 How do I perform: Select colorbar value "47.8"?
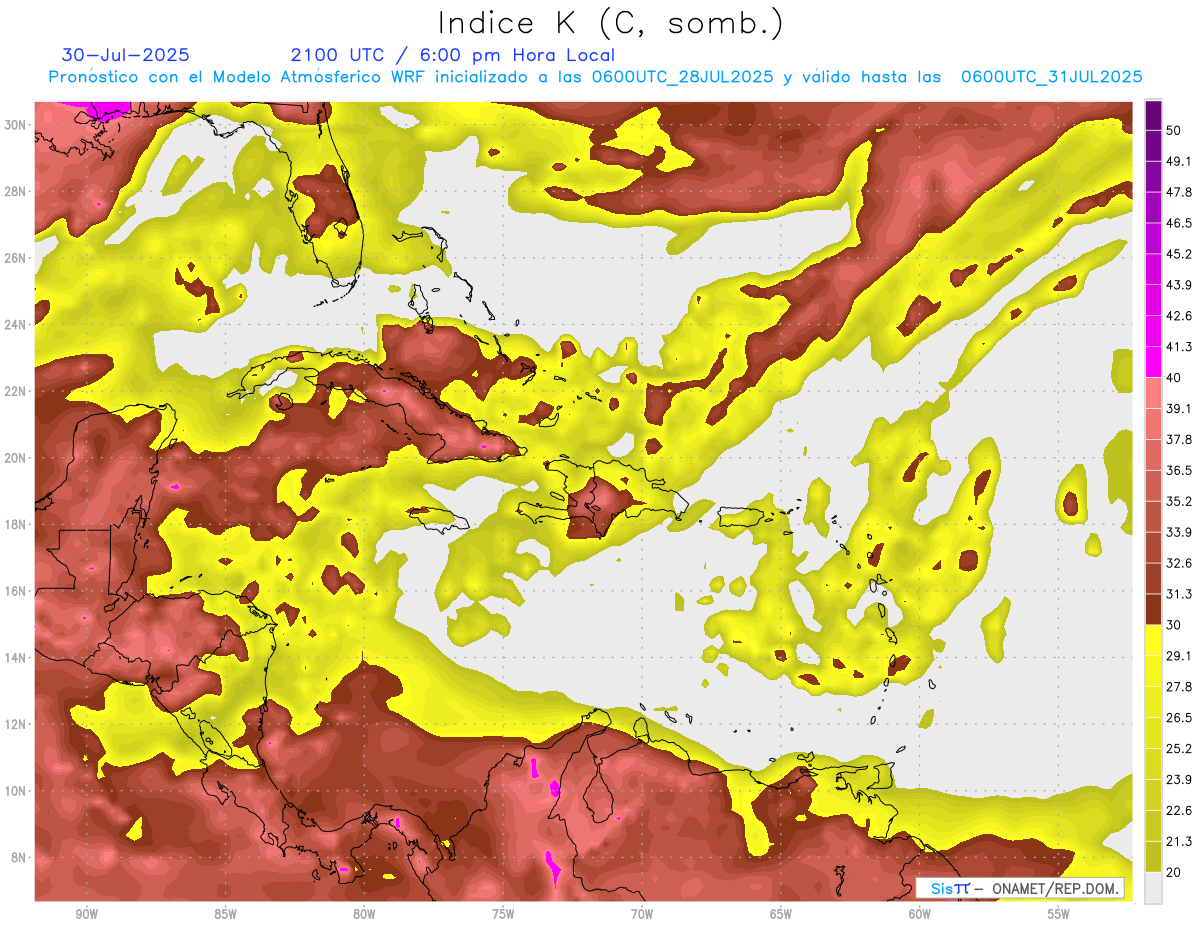[1178, 192]
